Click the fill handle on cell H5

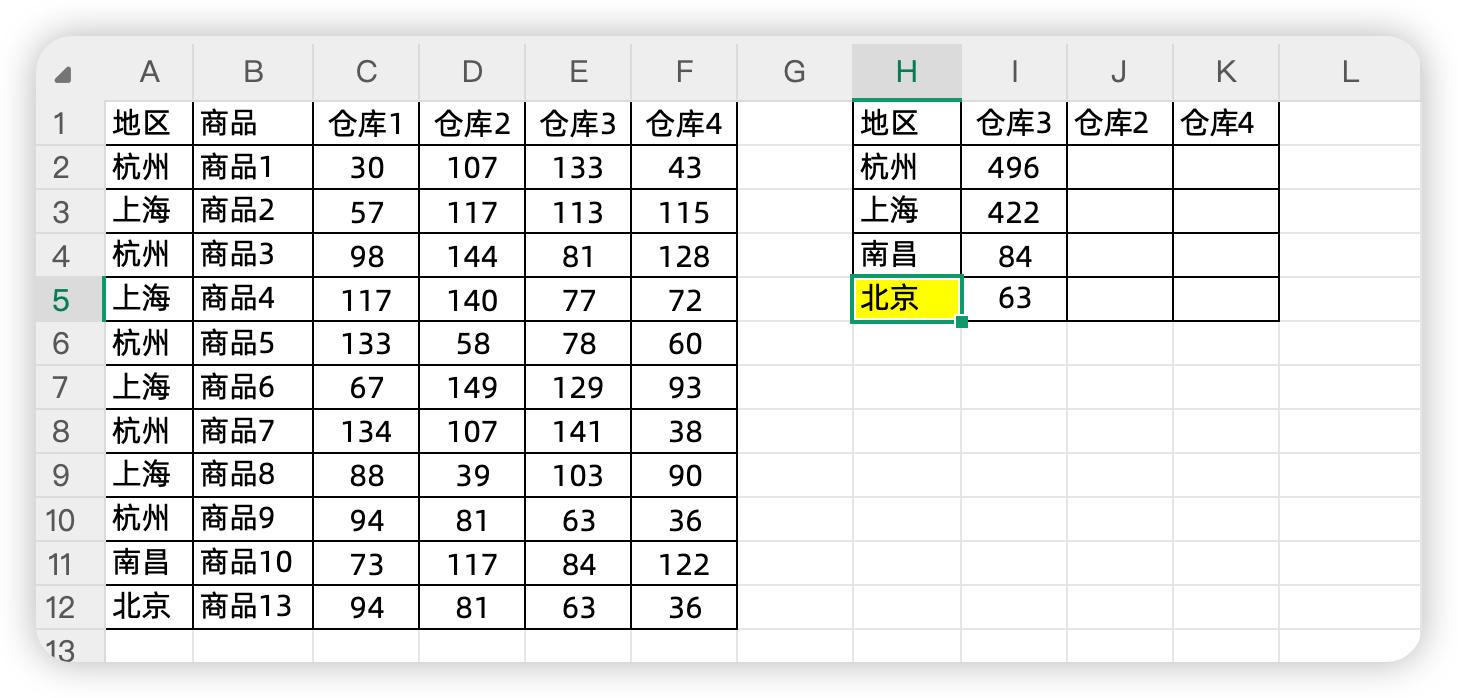962,322
